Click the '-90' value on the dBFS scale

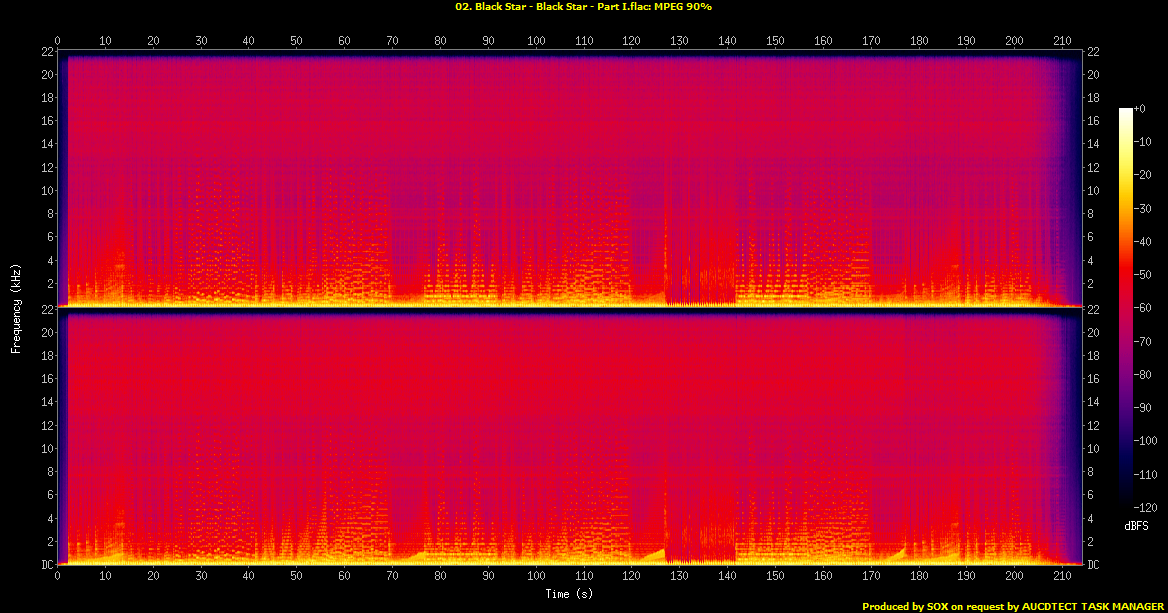point(1143,407)
